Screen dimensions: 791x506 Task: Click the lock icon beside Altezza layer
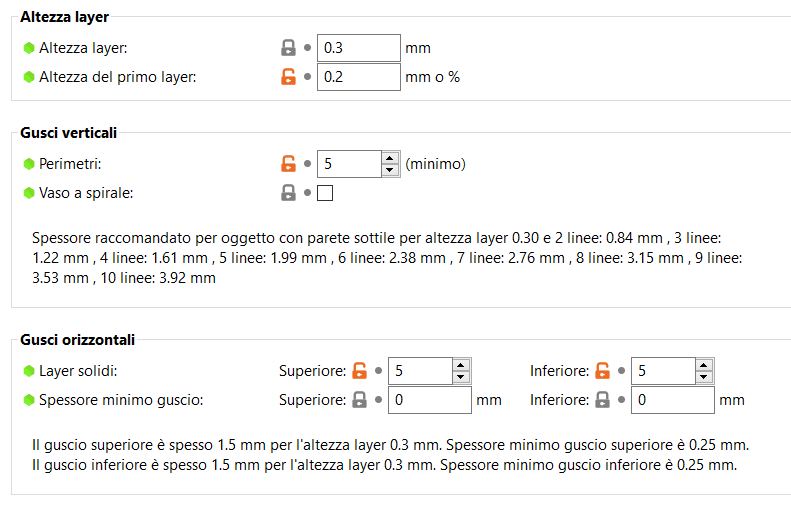[288, 47]
